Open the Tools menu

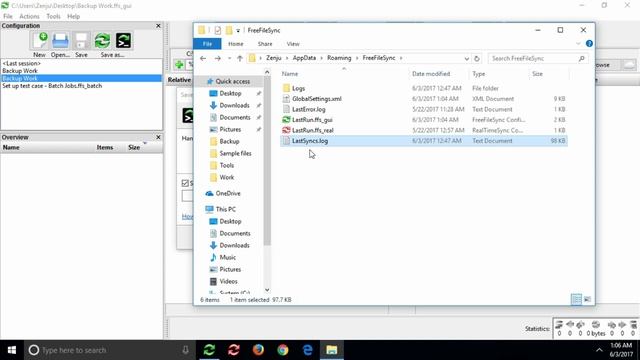[53, 16]
